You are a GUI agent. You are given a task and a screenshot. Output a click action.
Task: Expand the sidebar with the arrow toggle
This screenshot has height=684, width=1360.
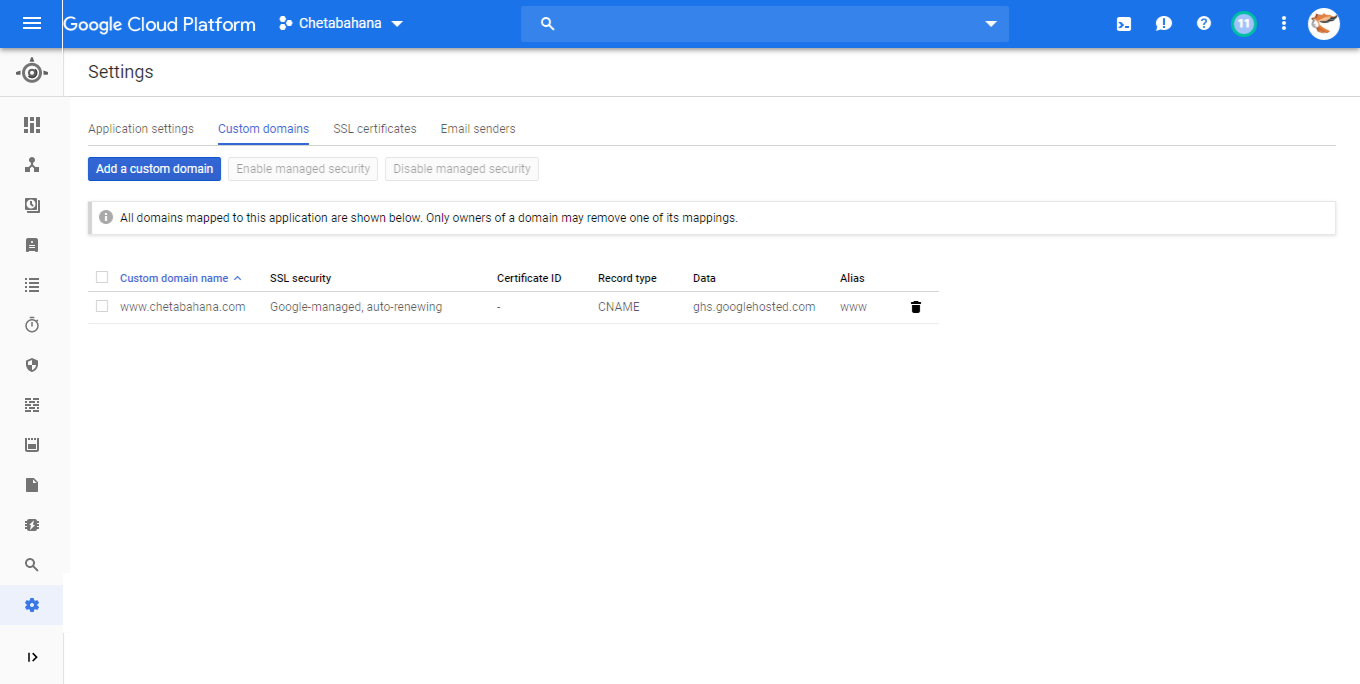click(x=32, y=657)
